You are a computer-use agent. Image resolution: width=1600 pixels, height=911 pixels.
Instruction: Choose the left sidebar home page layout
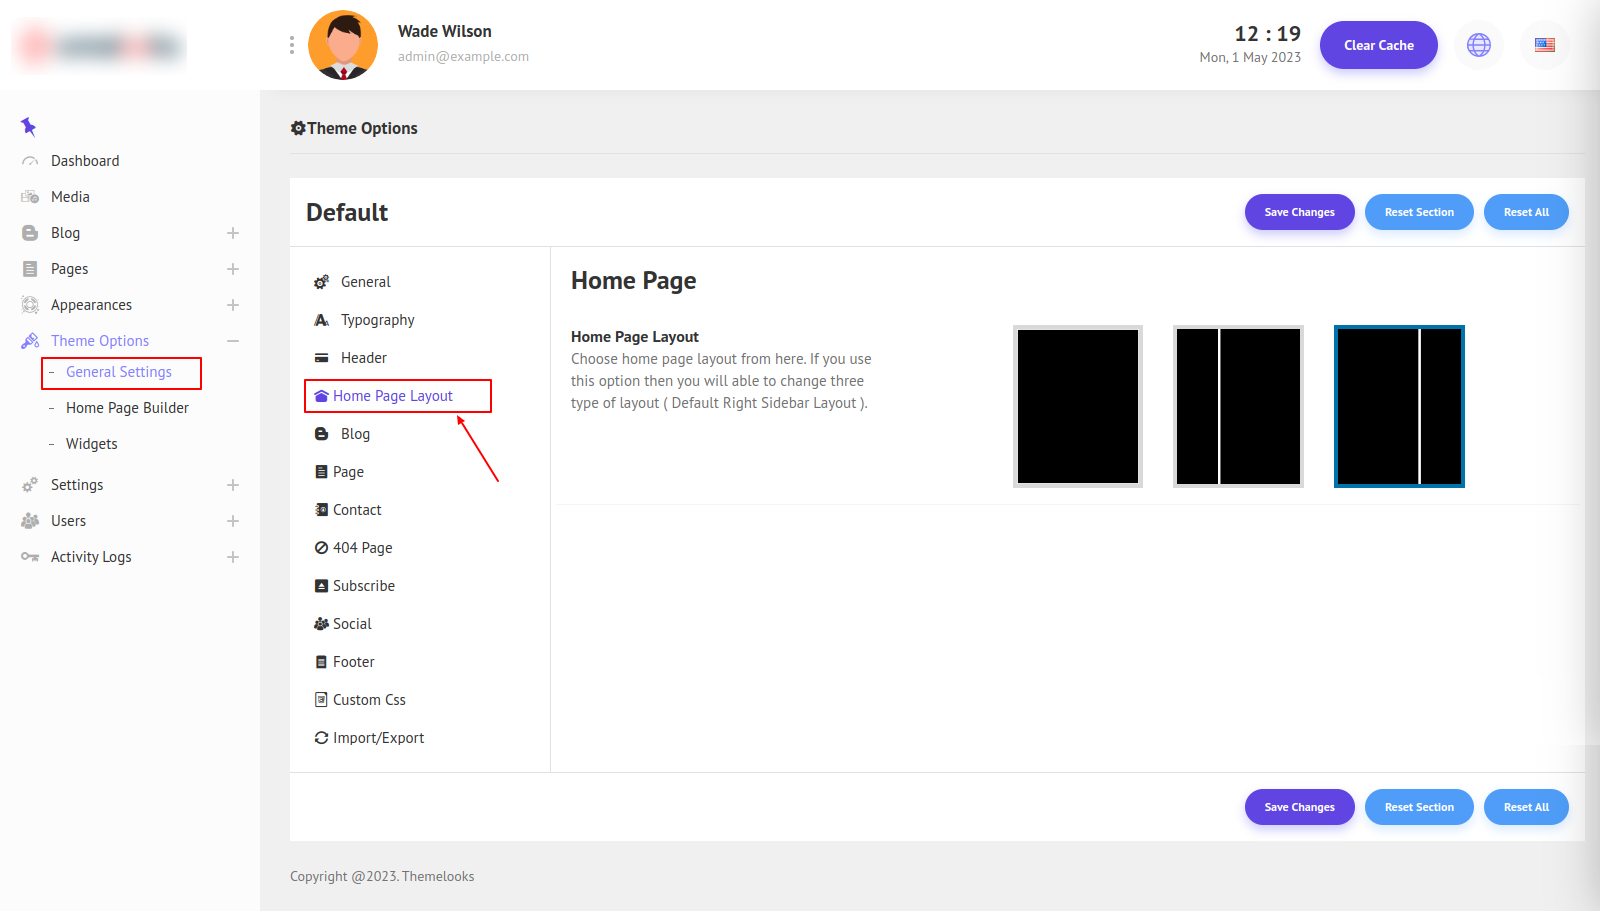click(x=1238, y=406)
